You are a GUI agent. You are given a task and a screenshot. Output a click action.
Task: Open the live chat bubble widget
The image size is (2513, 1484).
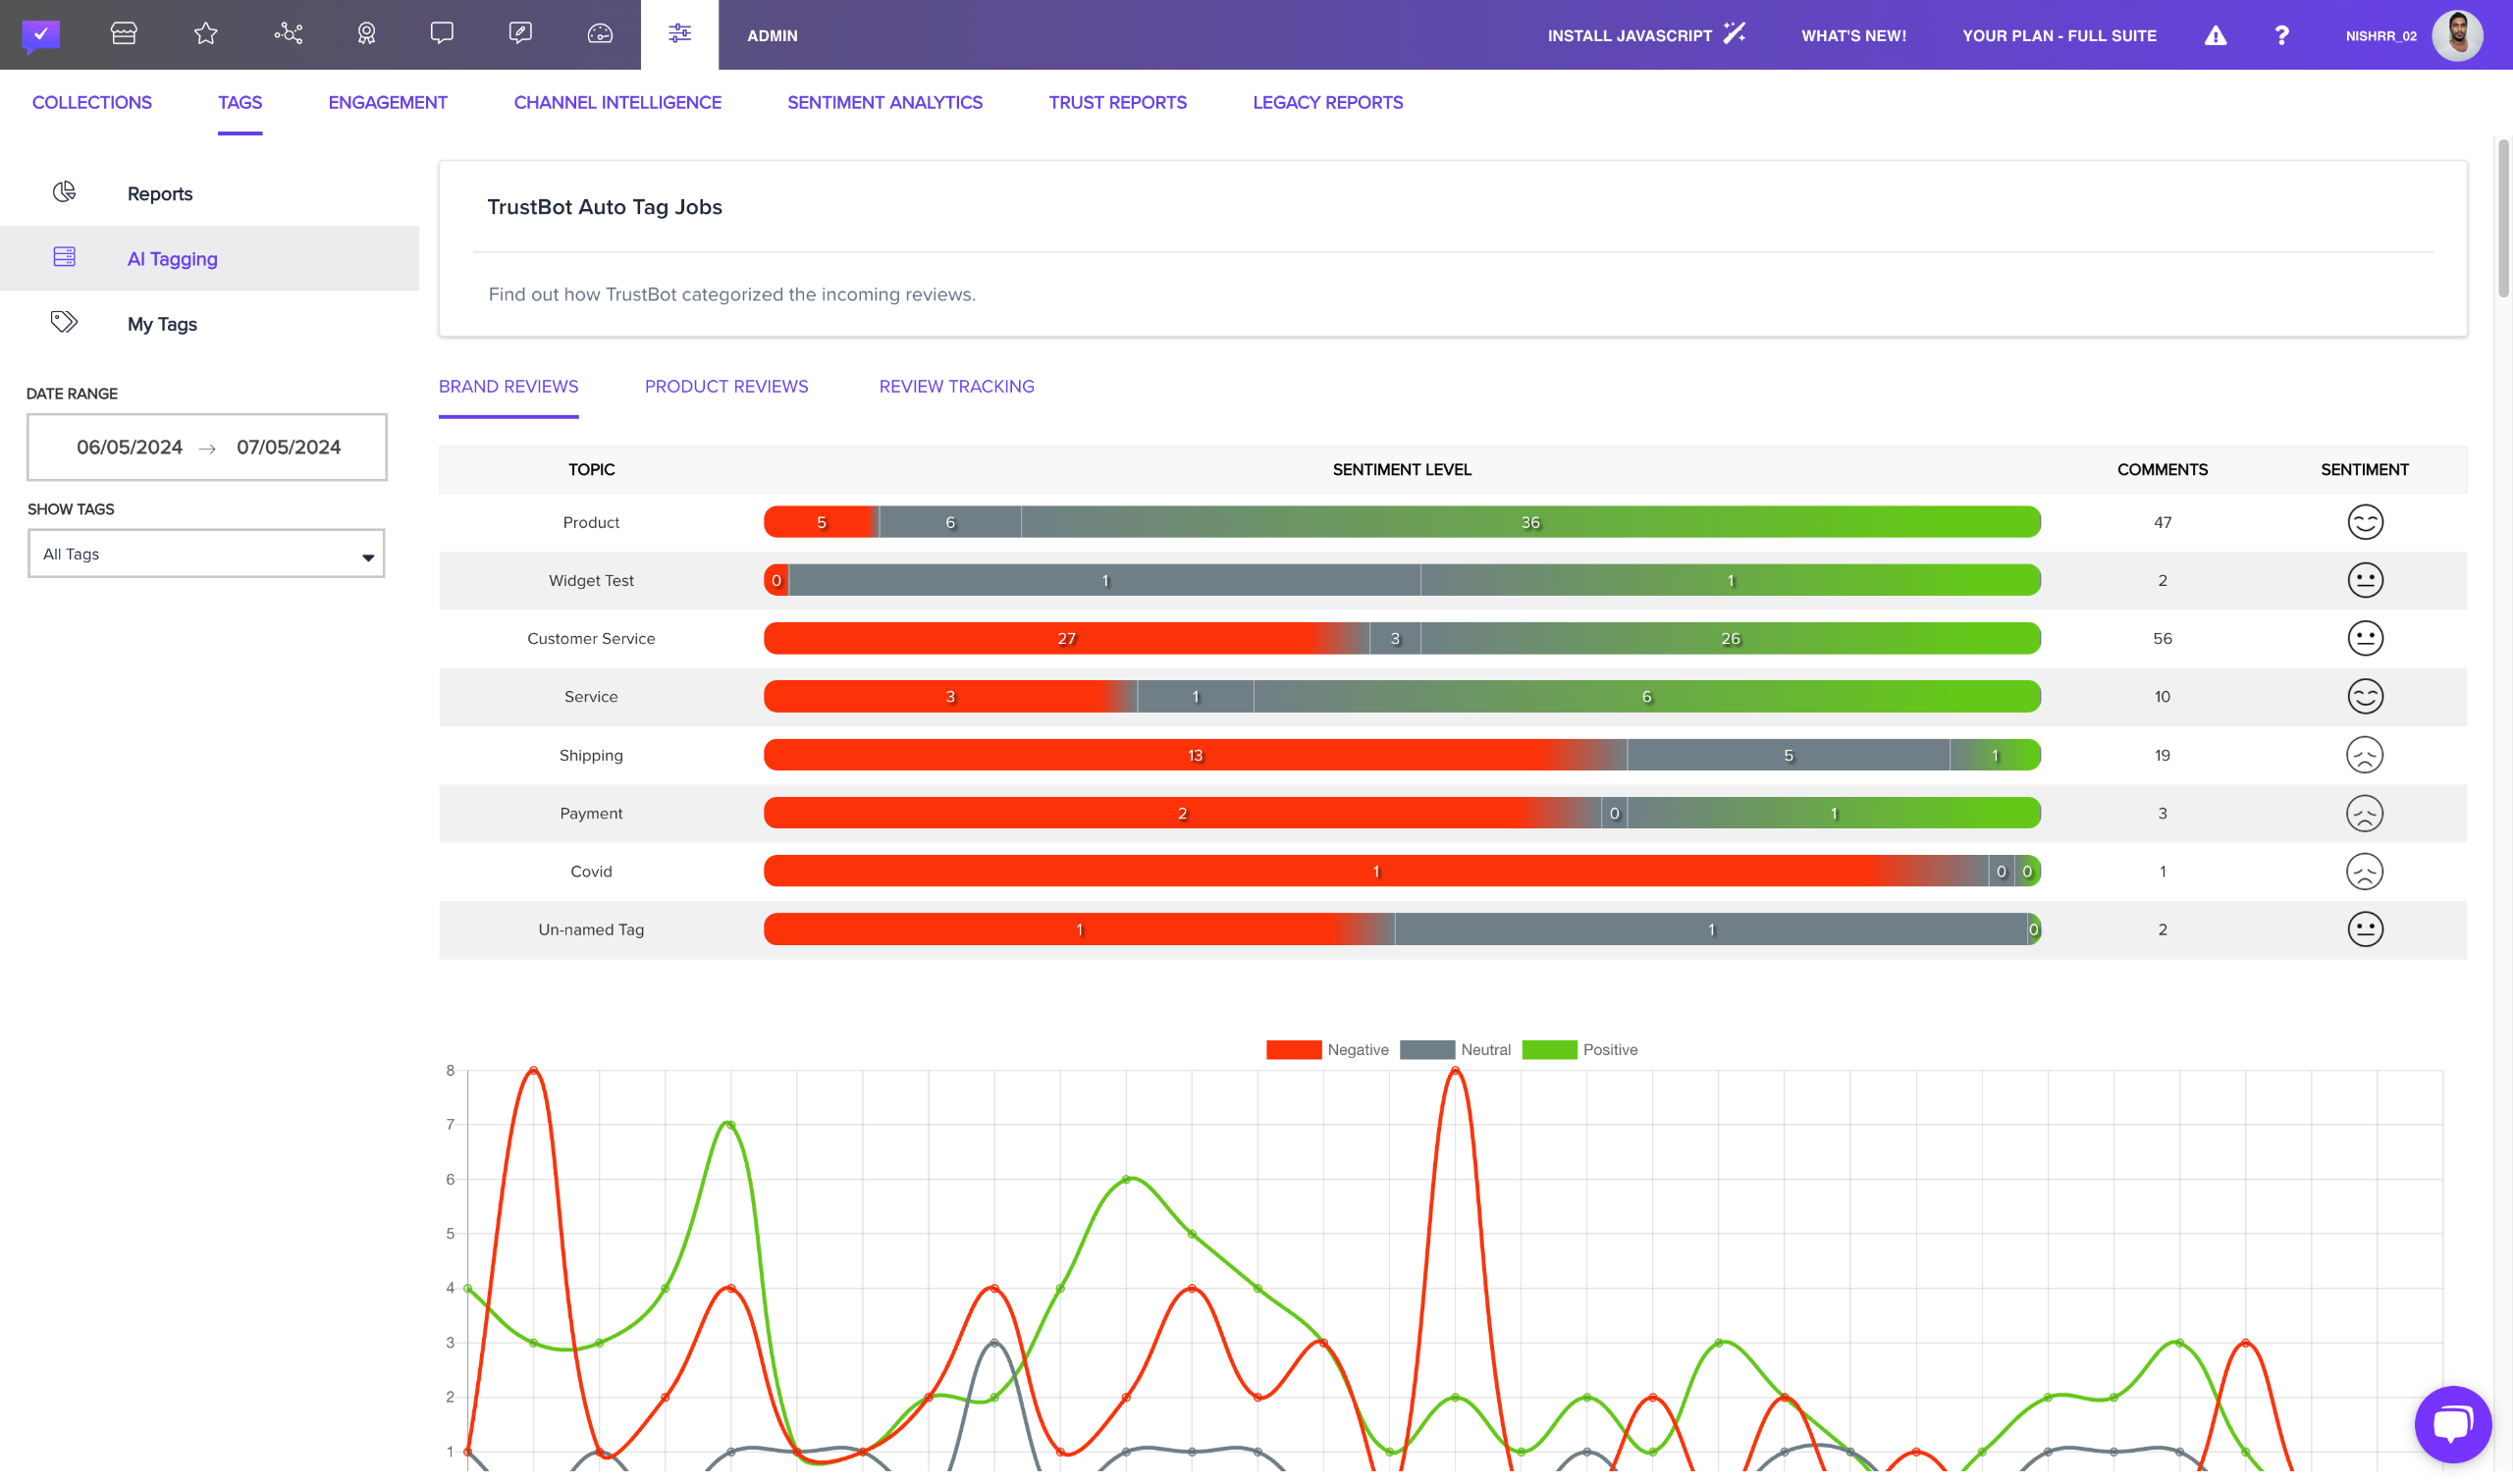point(2451,1423)
